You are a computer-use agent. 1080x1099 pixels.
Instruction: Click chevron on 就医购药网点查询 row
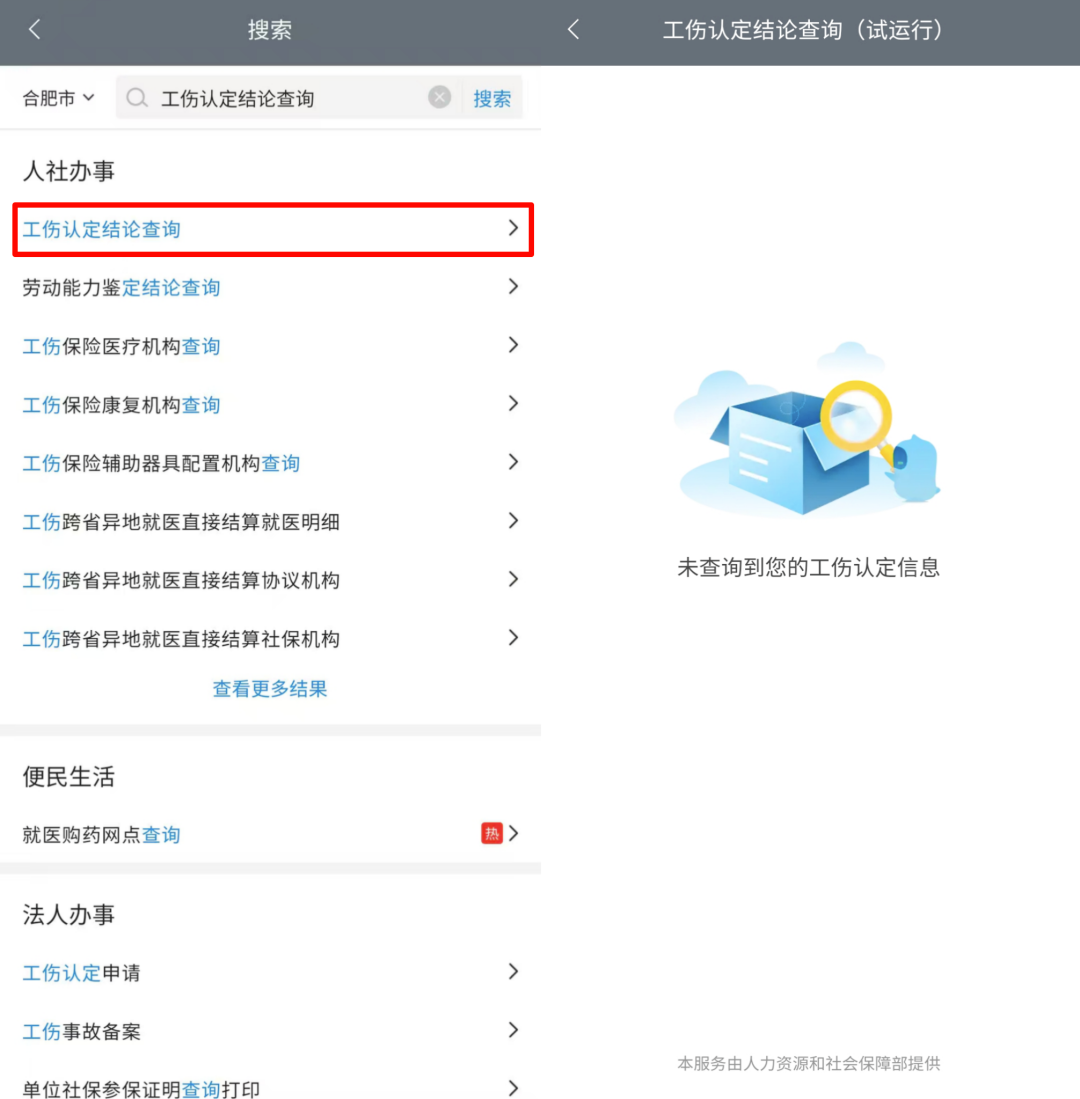tap(514, 833)
